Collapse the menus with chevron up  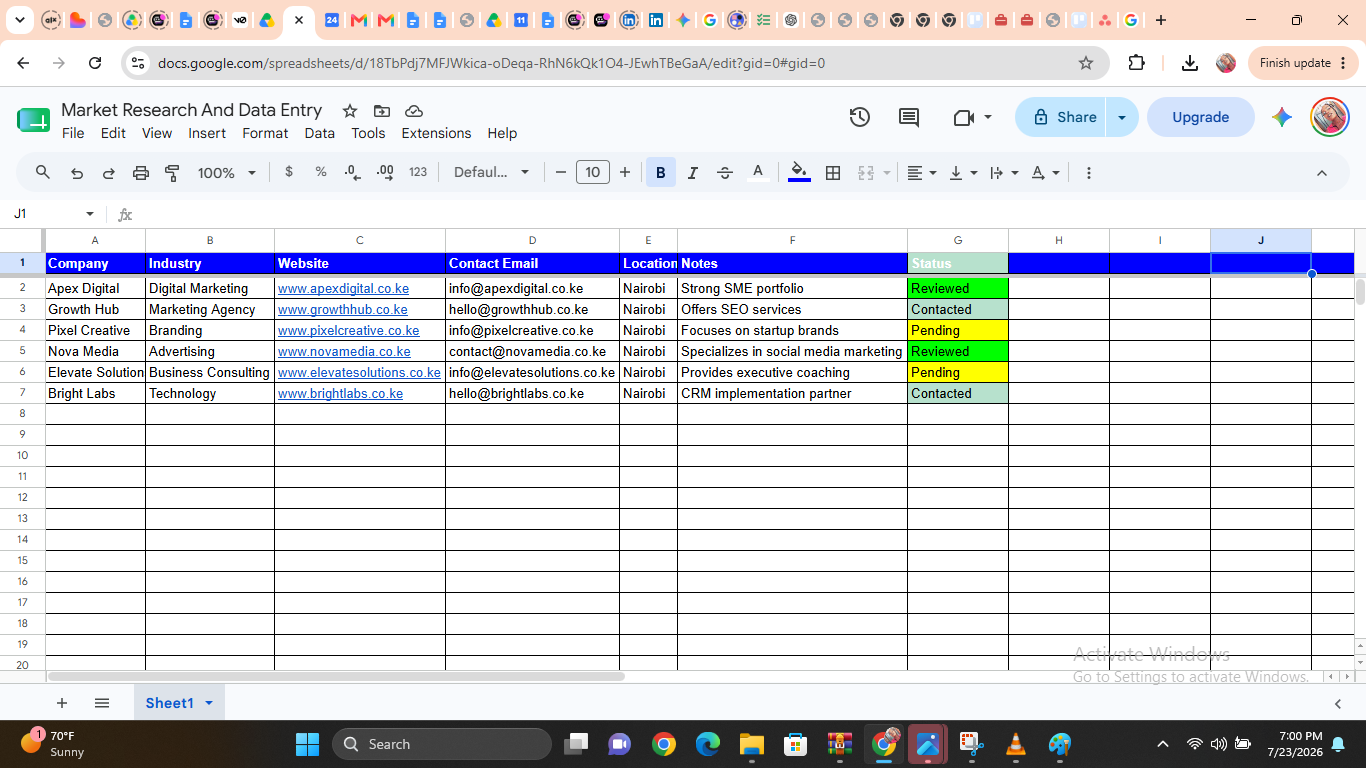click(x=1322, y=172)
